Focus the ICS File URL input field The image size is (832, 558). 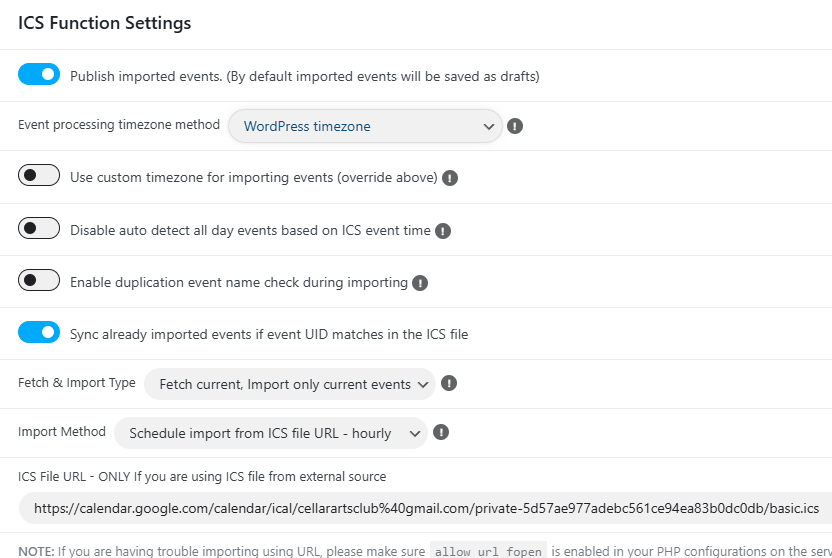pyautogui.click(x=426, y=508)
